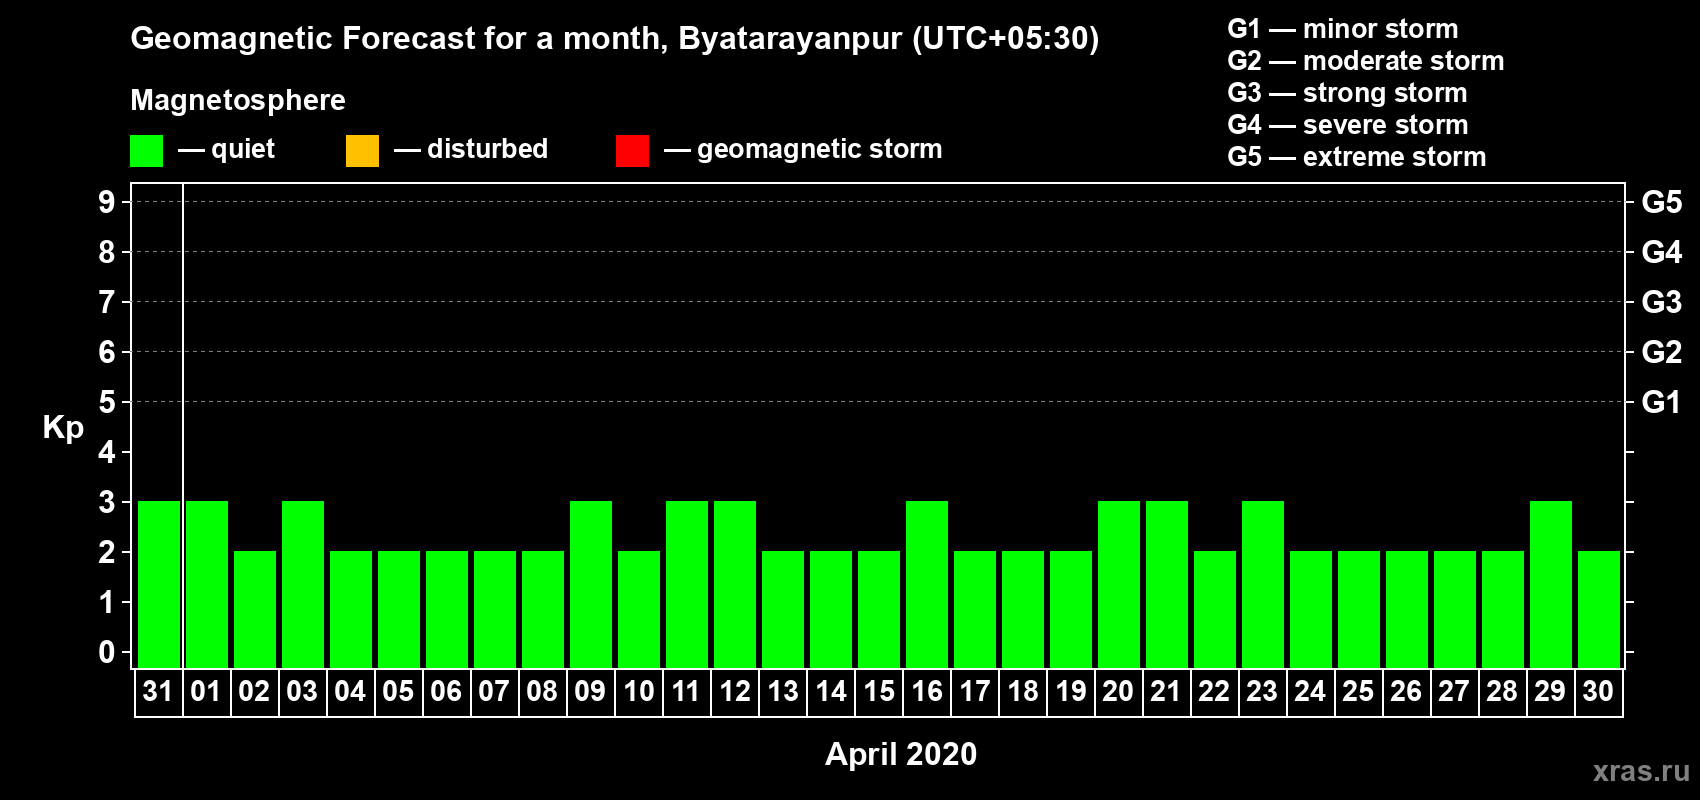Click the bar above date 26
1700x800 pixels.
click(x=1407, y=610)
